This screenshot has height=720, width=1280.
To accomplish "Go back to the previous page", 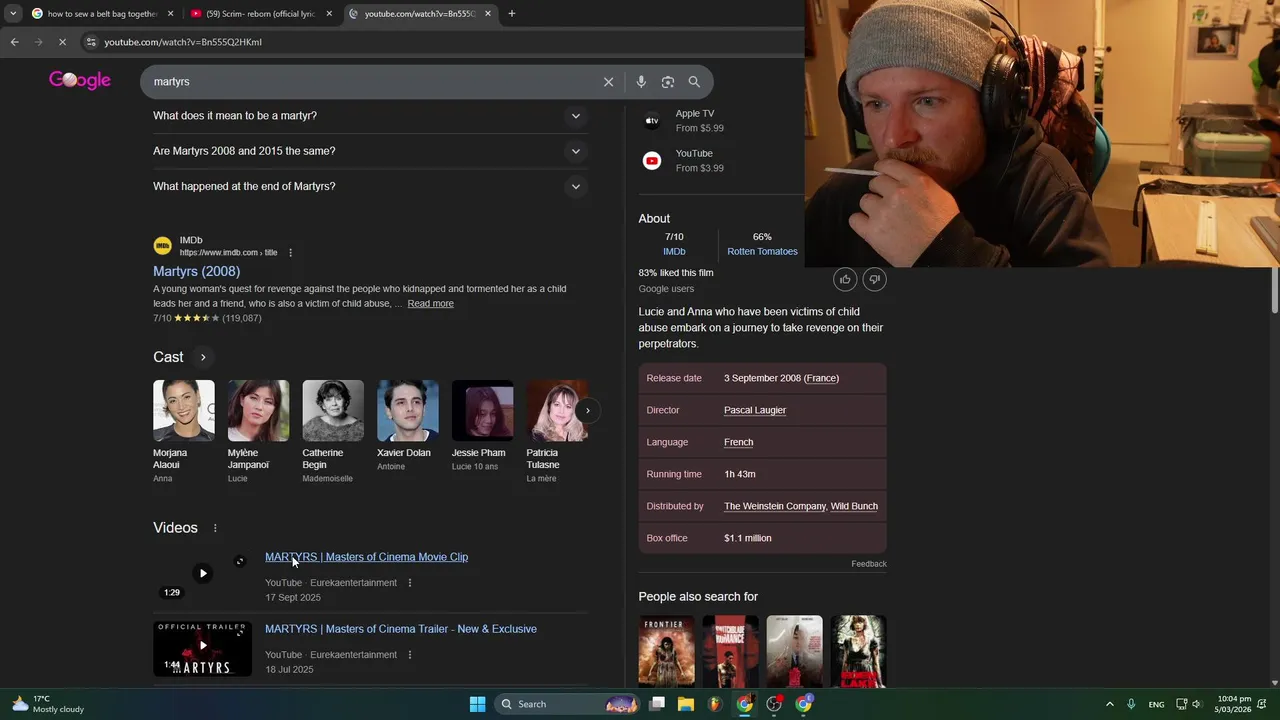I will point(14,42).
